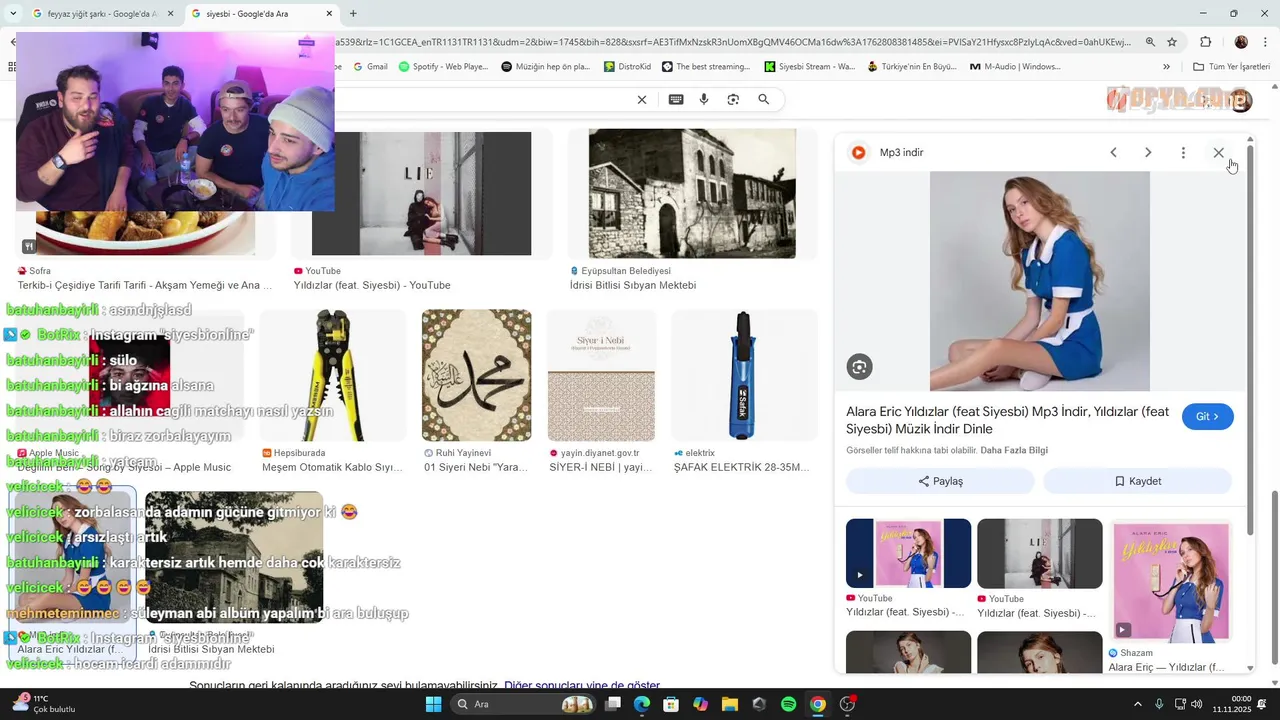
Task: Open Diğer sonuçları yine de göster link
Action: pos(582,685)
